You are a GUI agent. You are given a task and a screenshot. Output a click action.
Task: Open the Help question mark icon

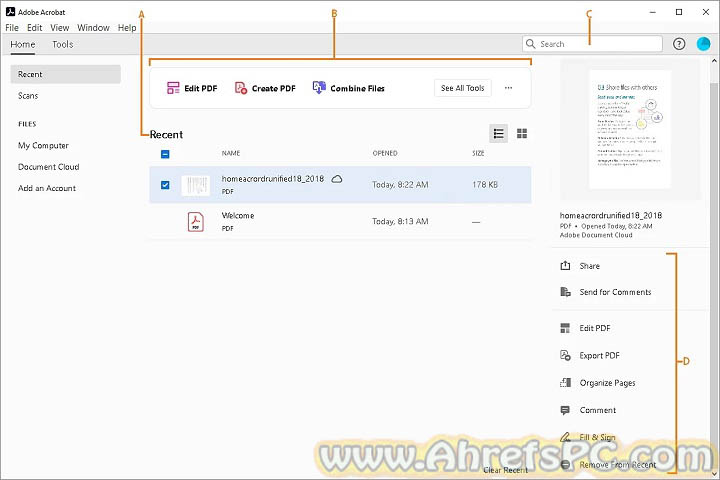tap(679, 44)
